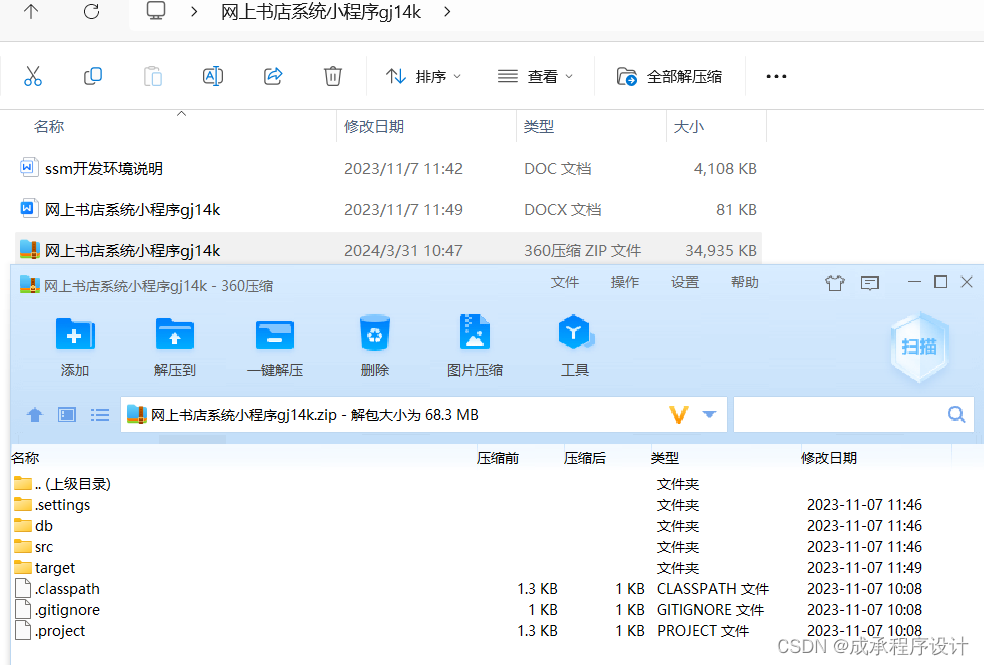This screenshot has height=665, width=984.
Task: Sort archive list by 类型 column
Action: pyautogui.click(x=665, y=458)
